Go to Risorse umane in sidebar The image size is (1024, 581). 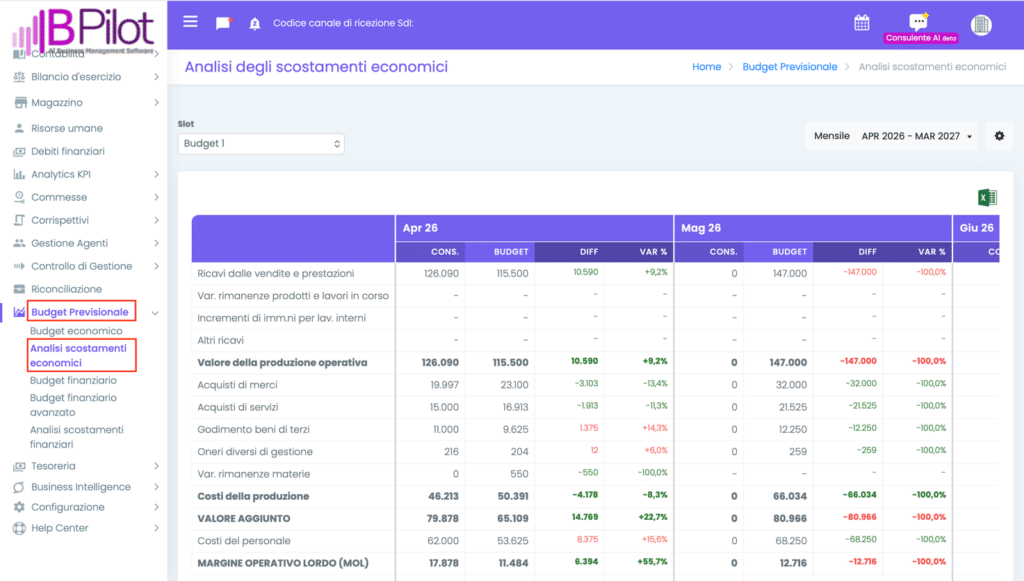coord(66,129)
